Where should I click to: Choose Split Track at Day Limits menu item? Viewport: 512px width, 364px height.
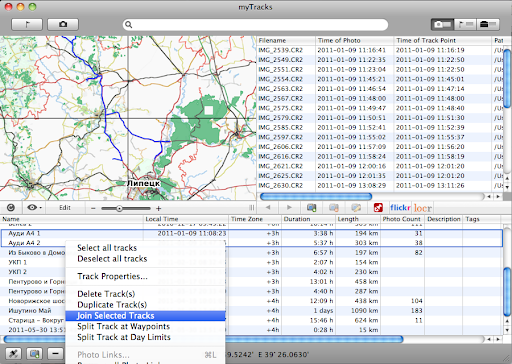tap(124, 337)
